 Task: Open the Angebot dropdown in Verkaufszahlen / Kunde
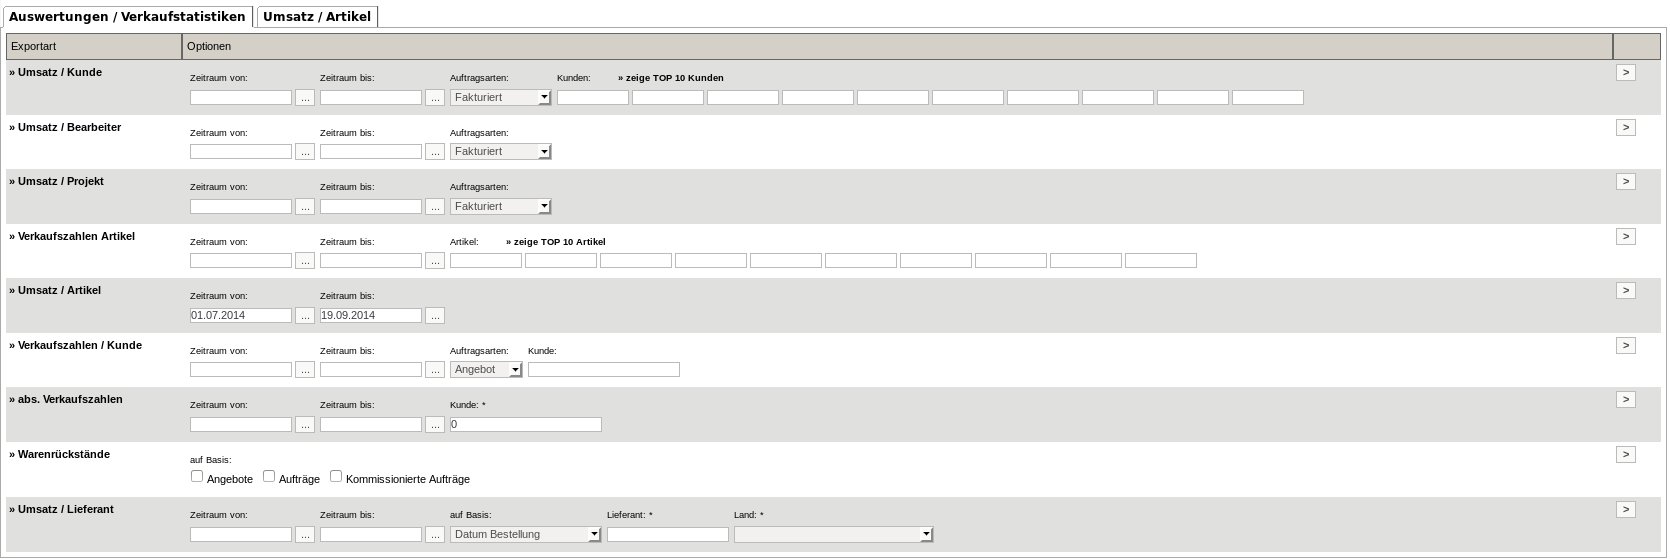coord(486,370)
